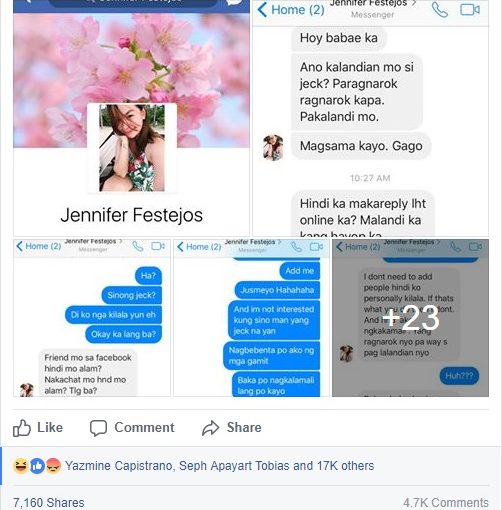Click the blue like reaction icon

click(37, 466)
